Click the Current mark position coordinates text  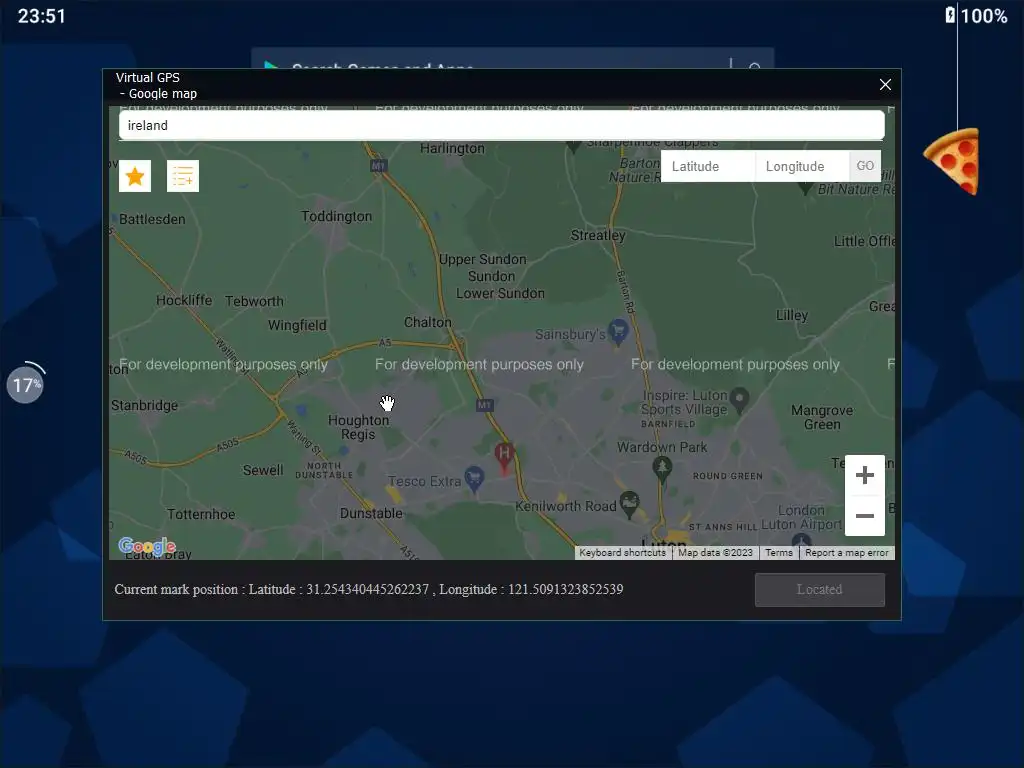[369, 590]
